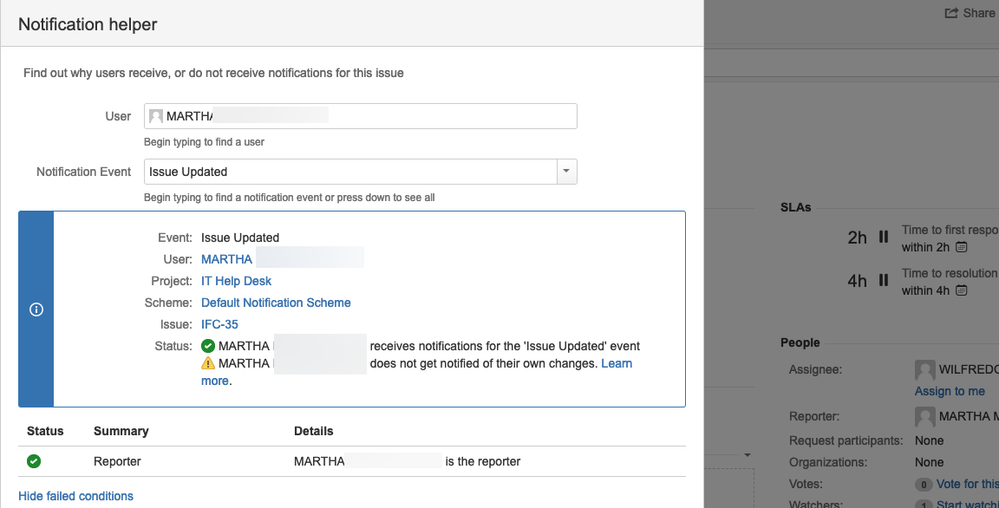
Task: Click the assignee WILFREDO avatar icon
Action: (x=925, y=370)
